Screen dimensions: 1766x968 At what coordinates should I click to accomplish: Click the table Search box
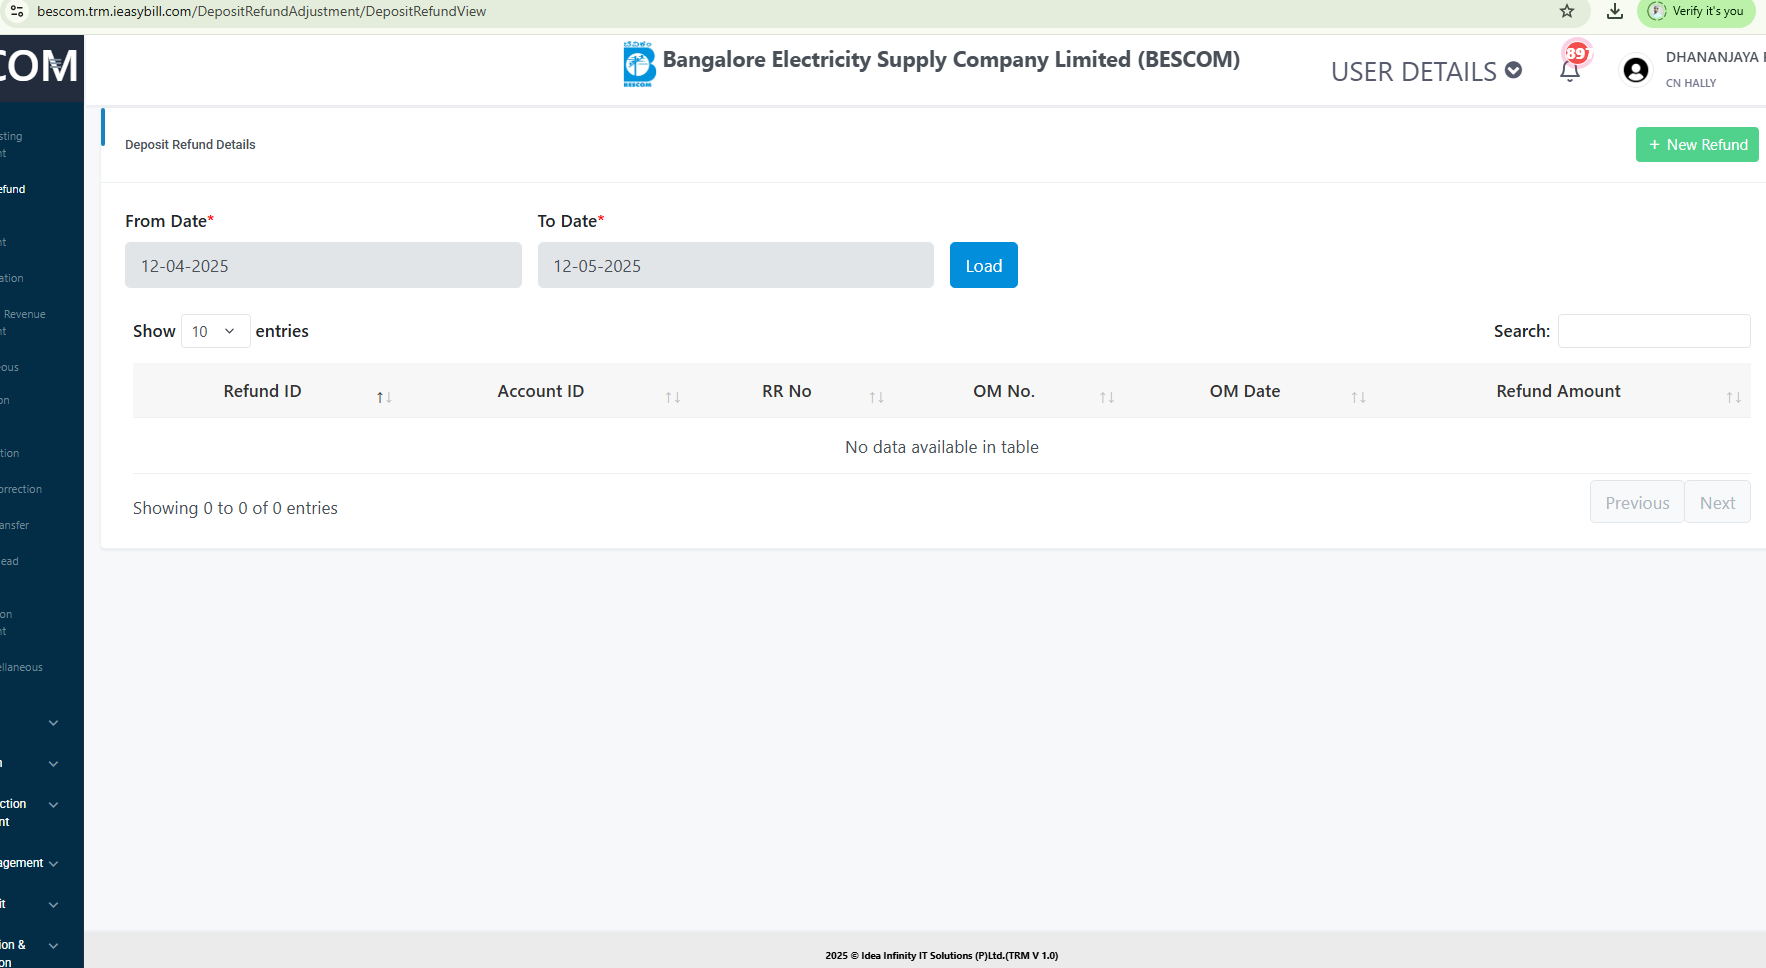(1654, 331)
